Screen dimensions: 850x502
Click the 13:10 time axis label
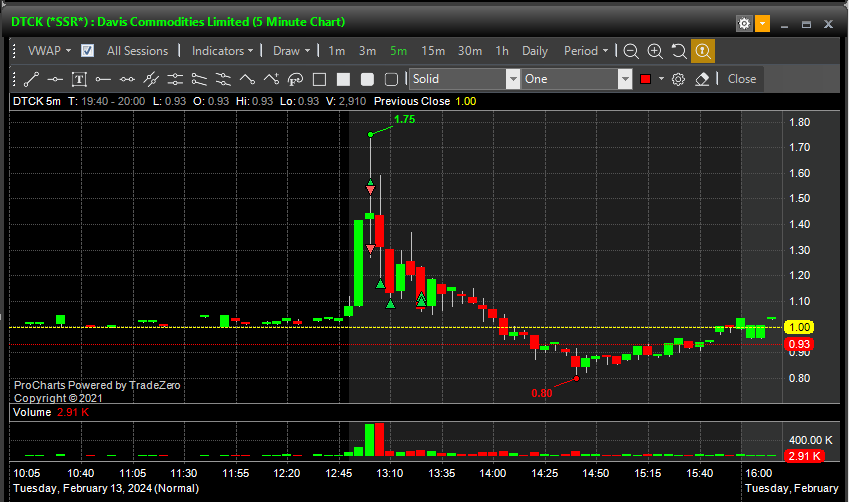390,473
